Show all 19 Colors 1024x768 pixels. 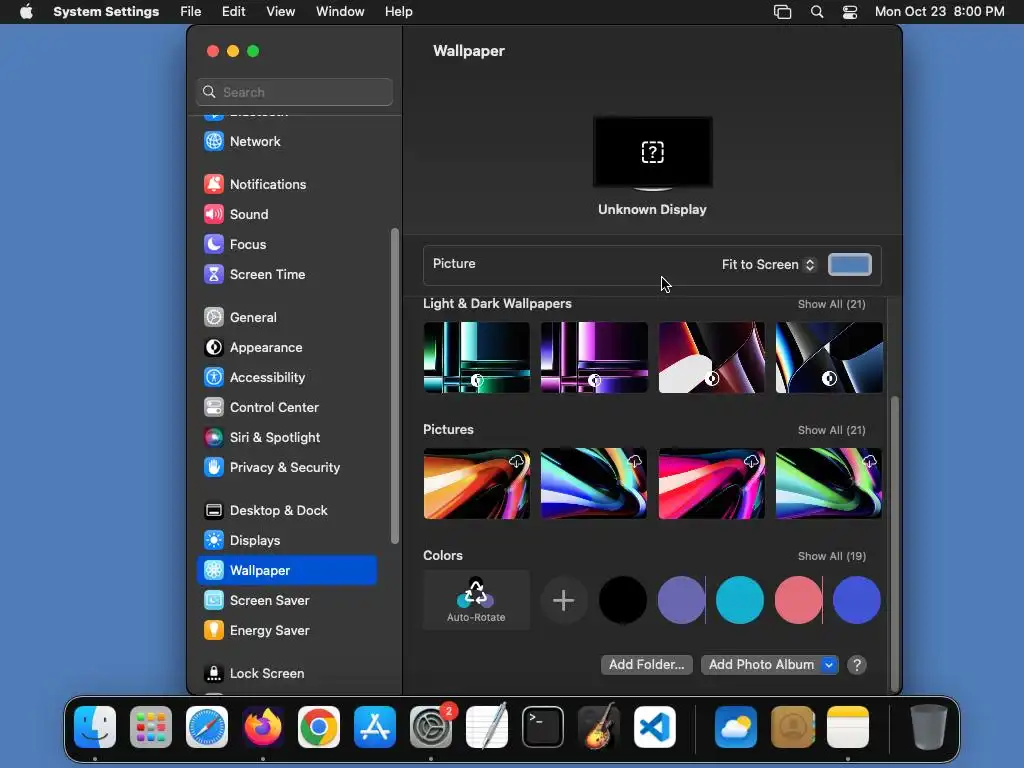tap(831, 556)
